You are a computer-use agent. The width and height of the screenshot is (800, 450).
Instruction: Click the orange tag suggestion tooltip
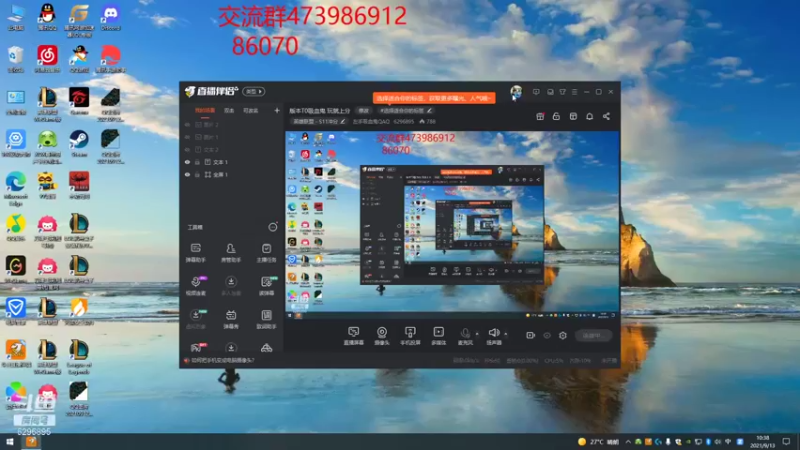[x=434, y=97]
